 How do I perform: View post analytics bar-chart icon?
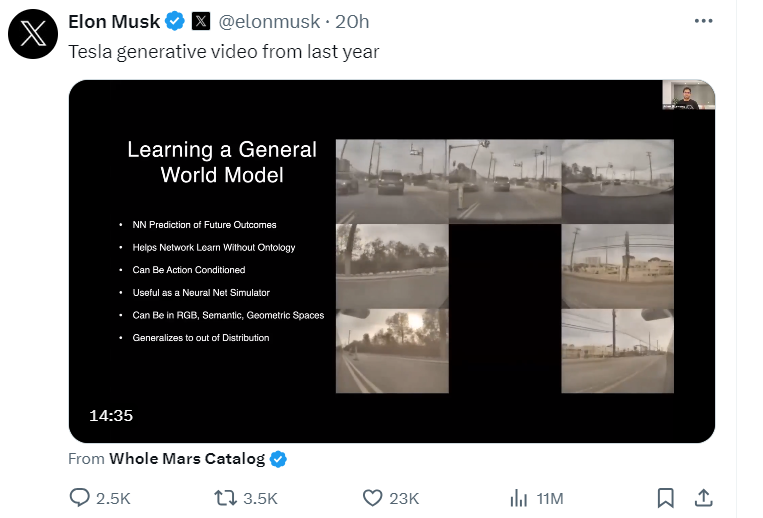click(518, 497)
